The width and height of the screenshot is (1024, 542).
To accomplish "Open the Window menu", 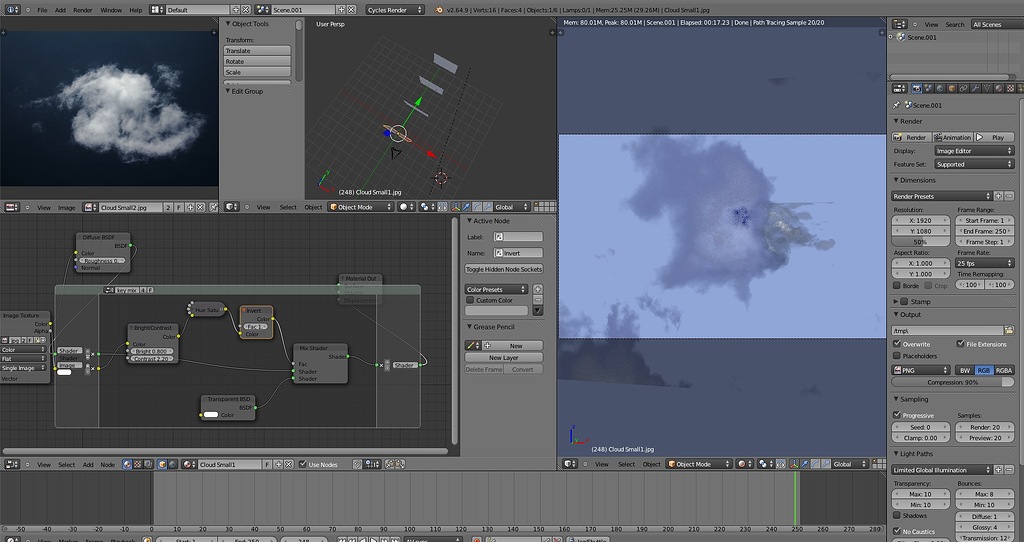I will pyautogui.click(x=111, y=10).
